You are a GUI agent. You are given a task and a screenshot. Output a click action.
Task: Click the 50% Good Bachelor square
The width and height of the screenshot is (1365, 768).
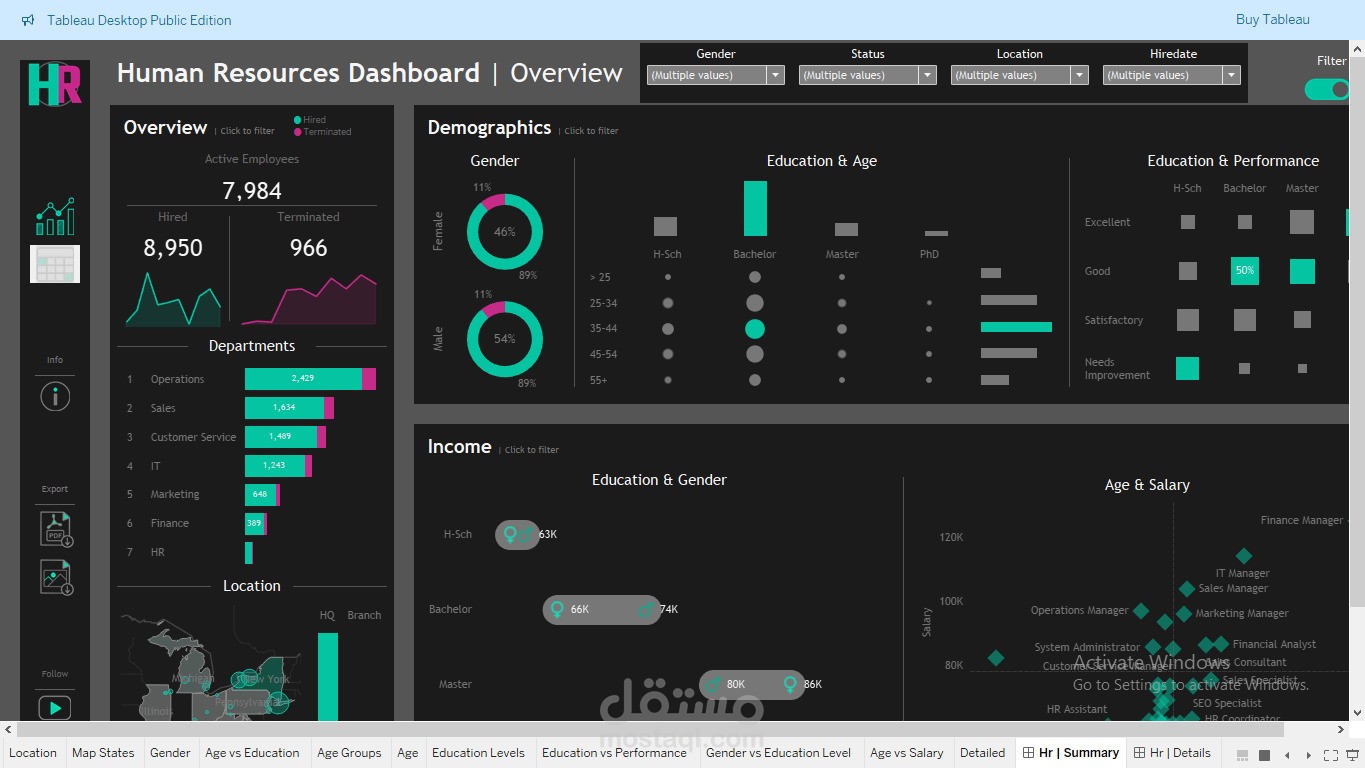(1245, 271)
